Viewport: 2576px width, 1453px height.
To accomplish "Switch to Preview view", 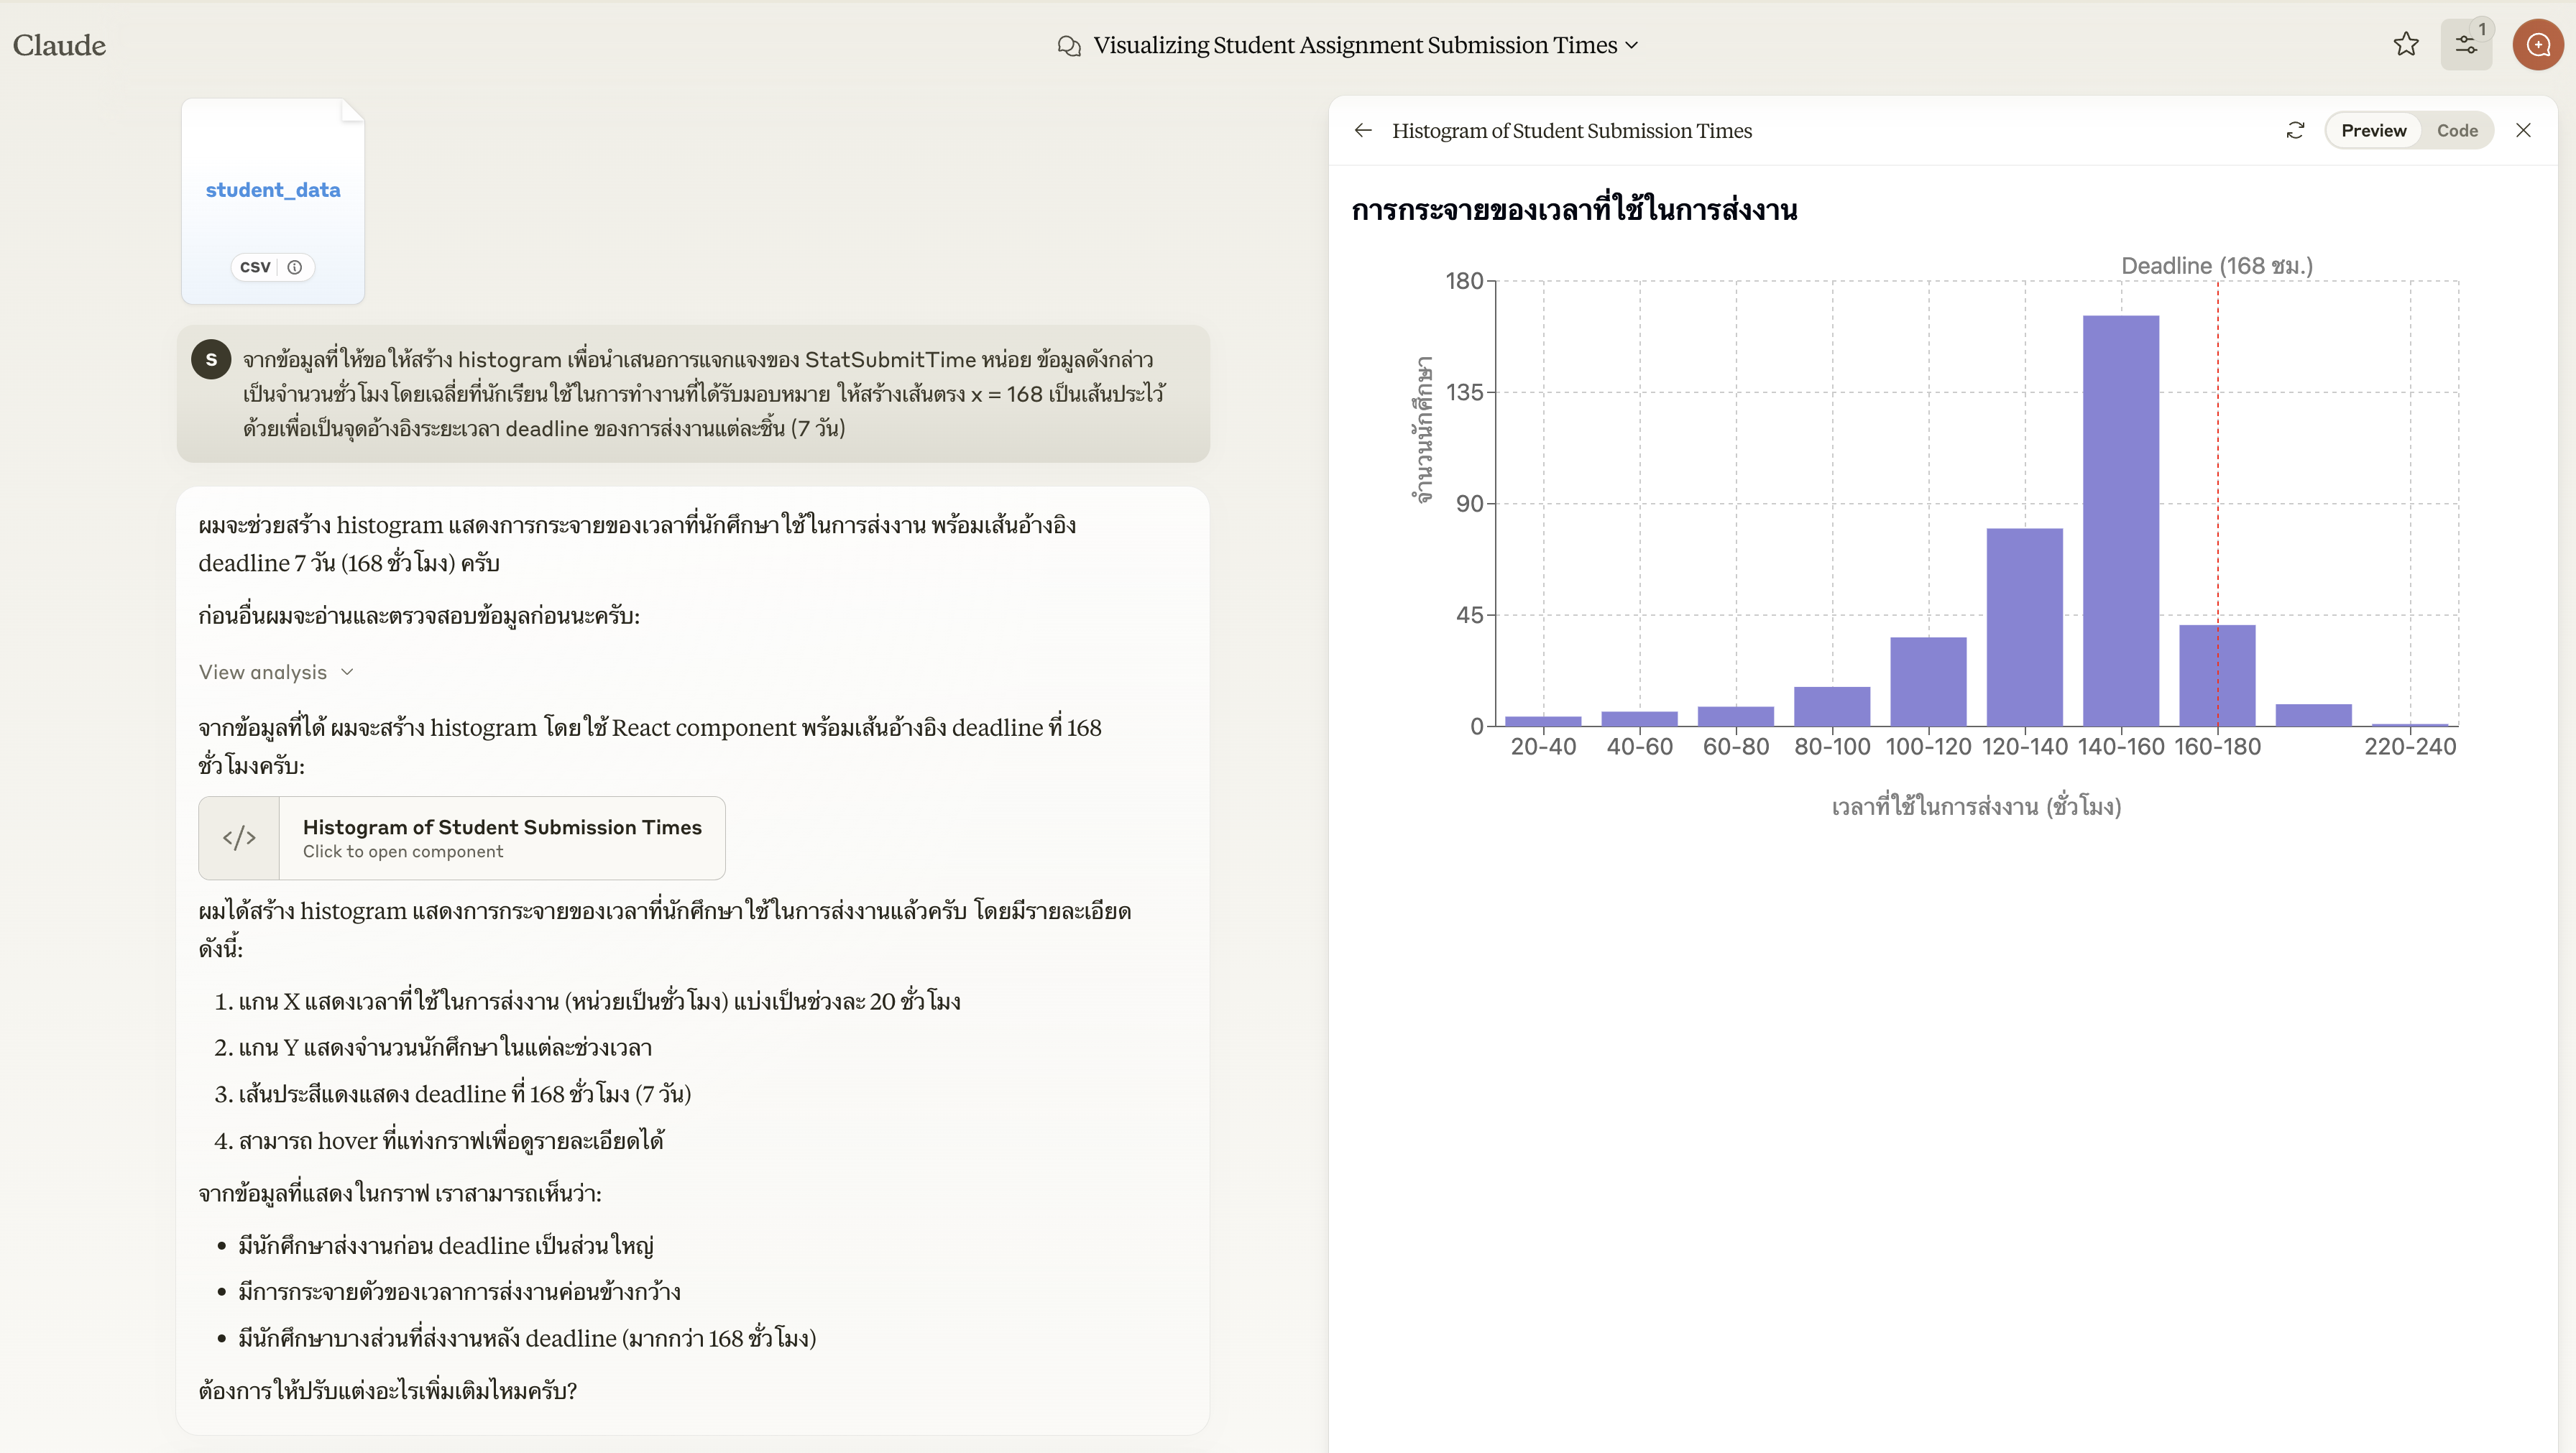I will tap(2373, 131).
